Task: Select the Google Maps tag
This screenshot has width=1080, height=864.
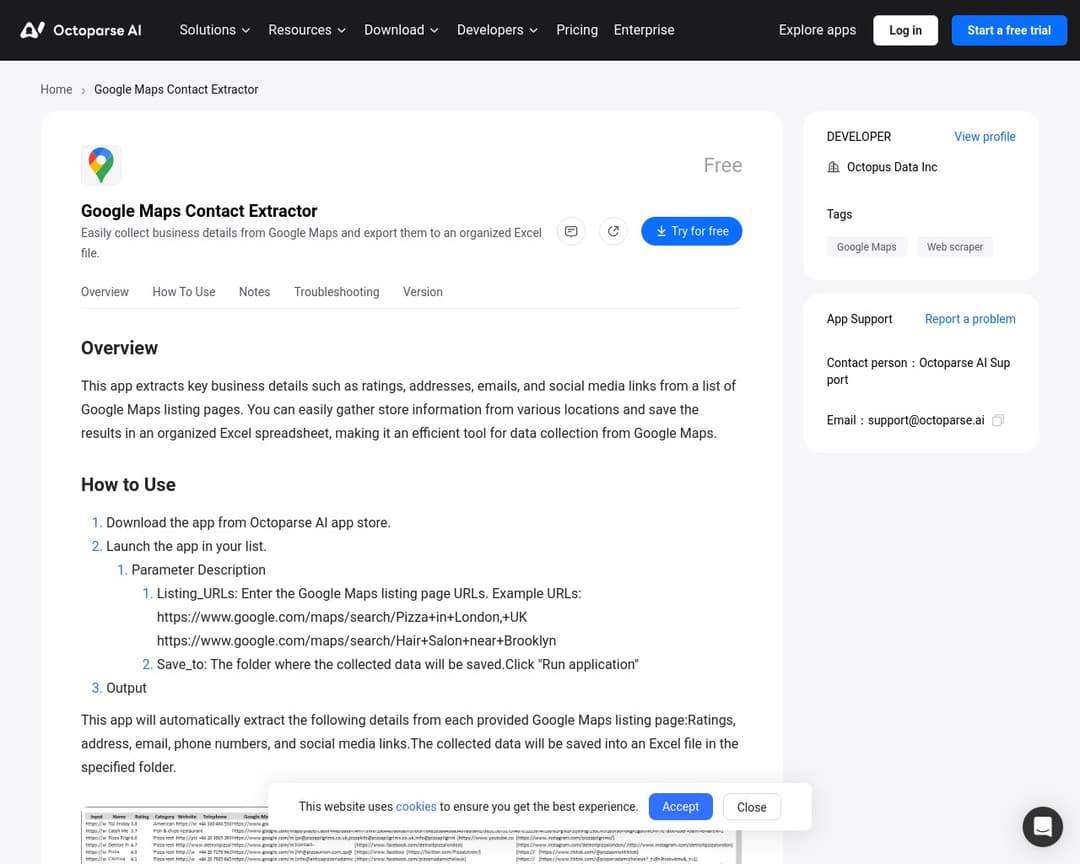Action: coord(866,246)
